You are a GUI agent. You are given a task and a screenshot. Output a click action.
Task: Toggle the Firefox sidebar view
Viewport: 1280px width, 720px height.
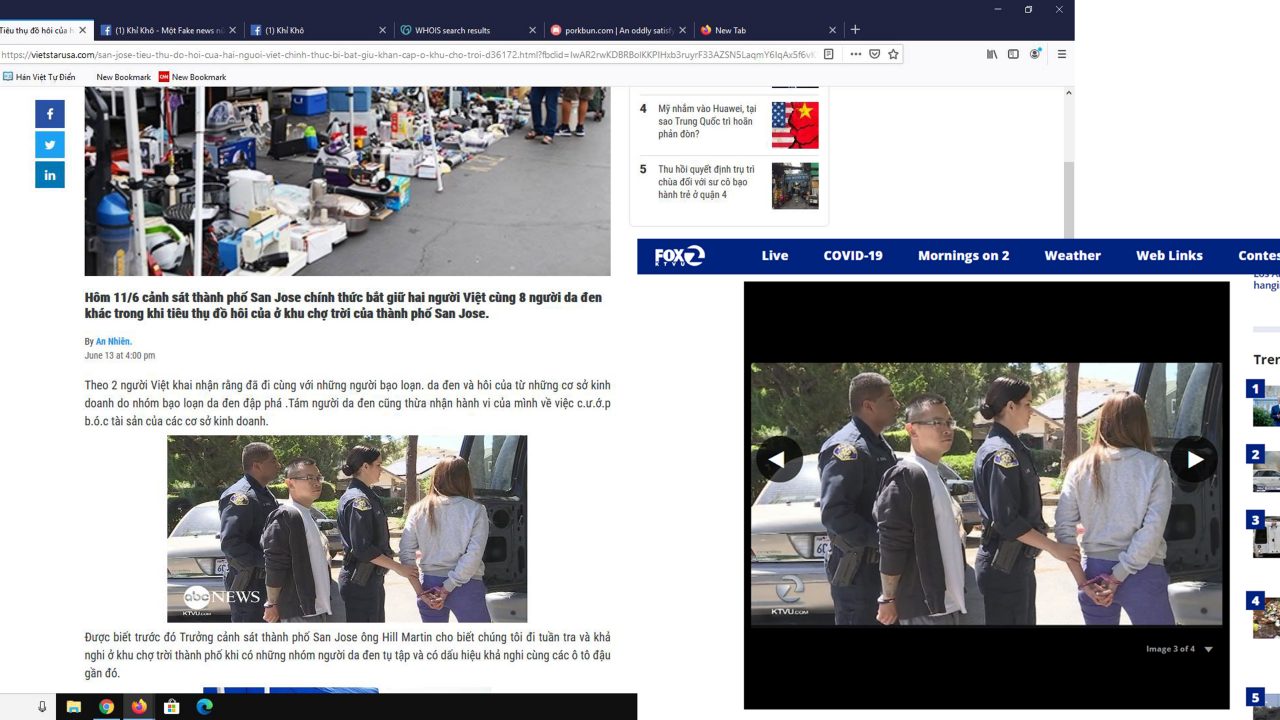tap(1013, 54)
